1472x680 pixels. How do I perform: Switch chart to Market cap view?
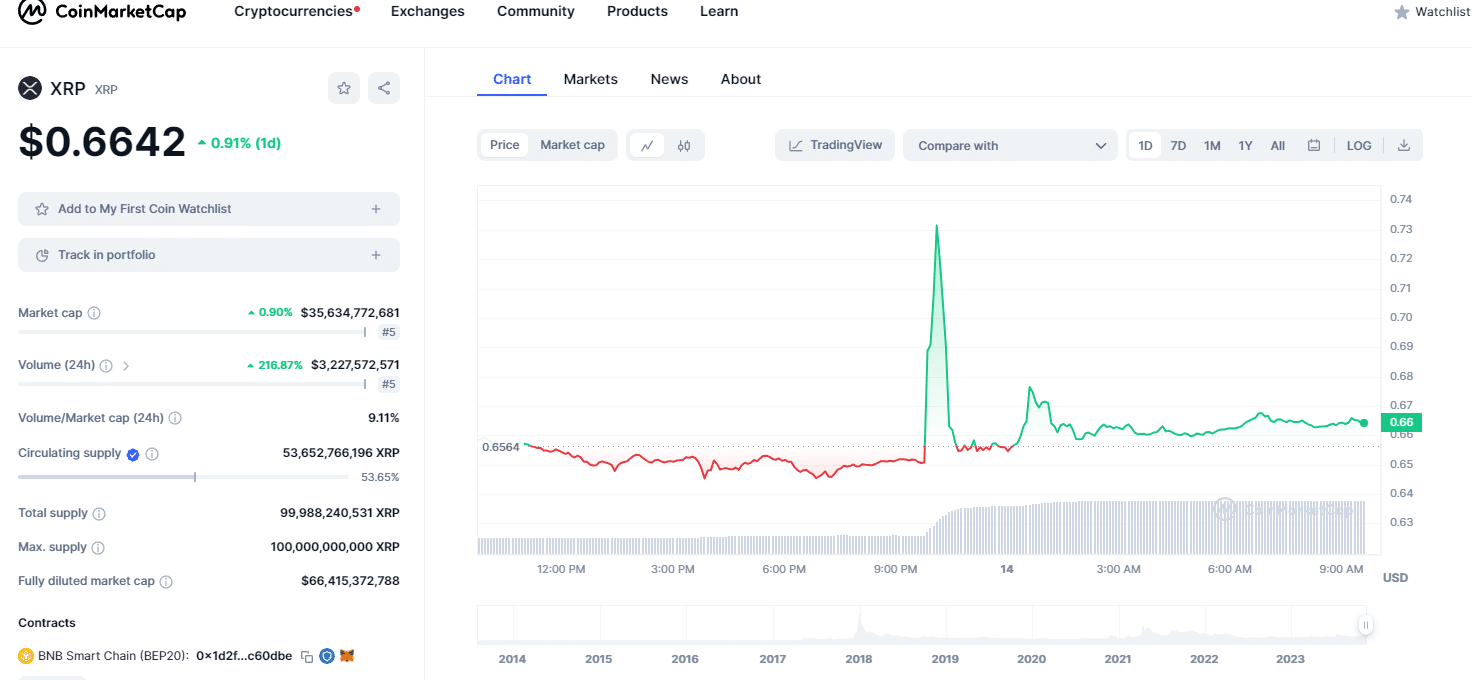click(572, 145)
